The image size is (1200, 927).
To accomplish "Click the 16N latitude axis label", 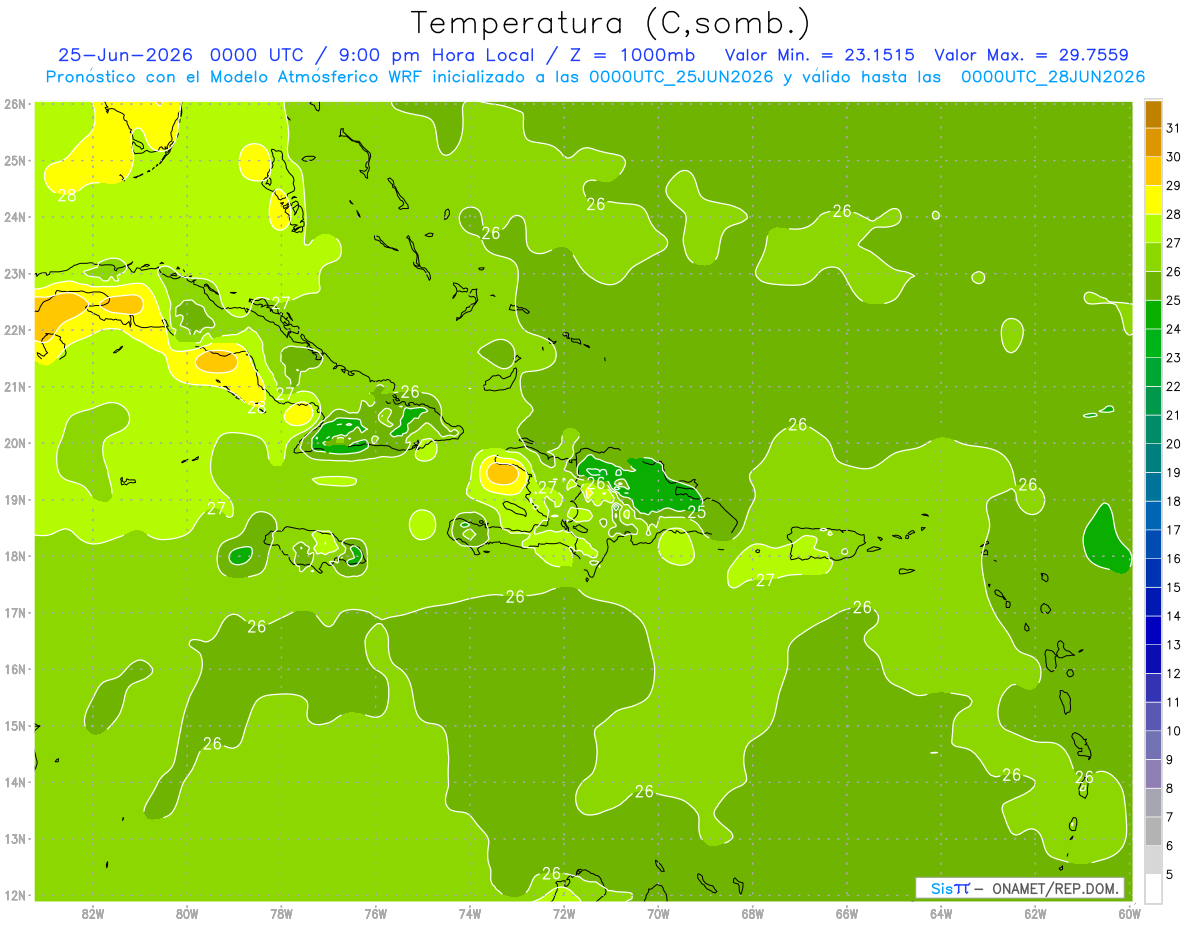I will tap(15, 669).
